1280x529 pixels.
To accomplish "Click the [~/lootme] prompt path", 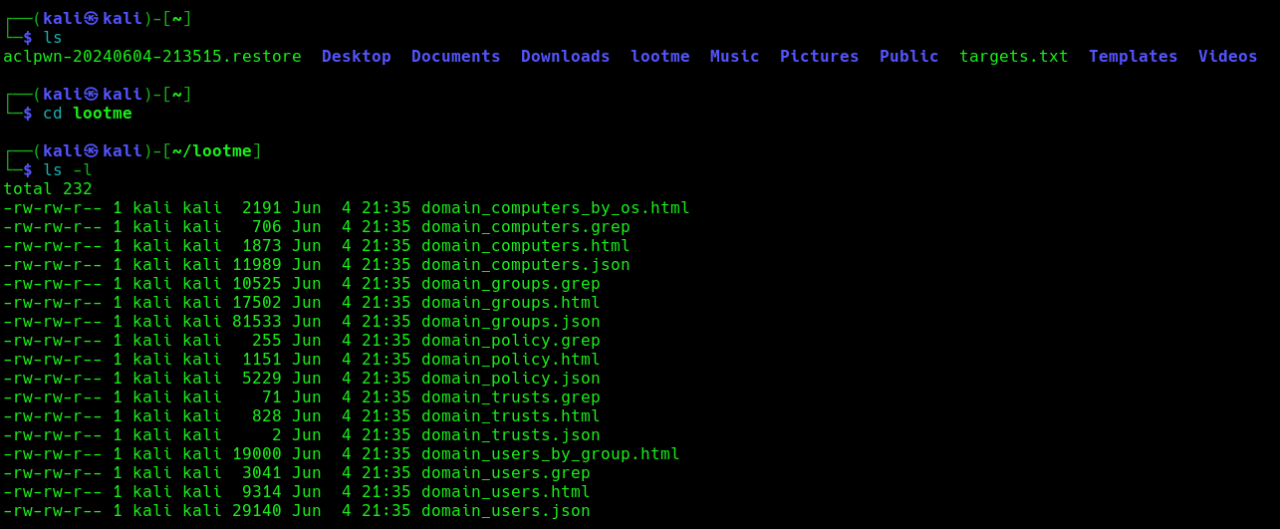I will [212, 151].
